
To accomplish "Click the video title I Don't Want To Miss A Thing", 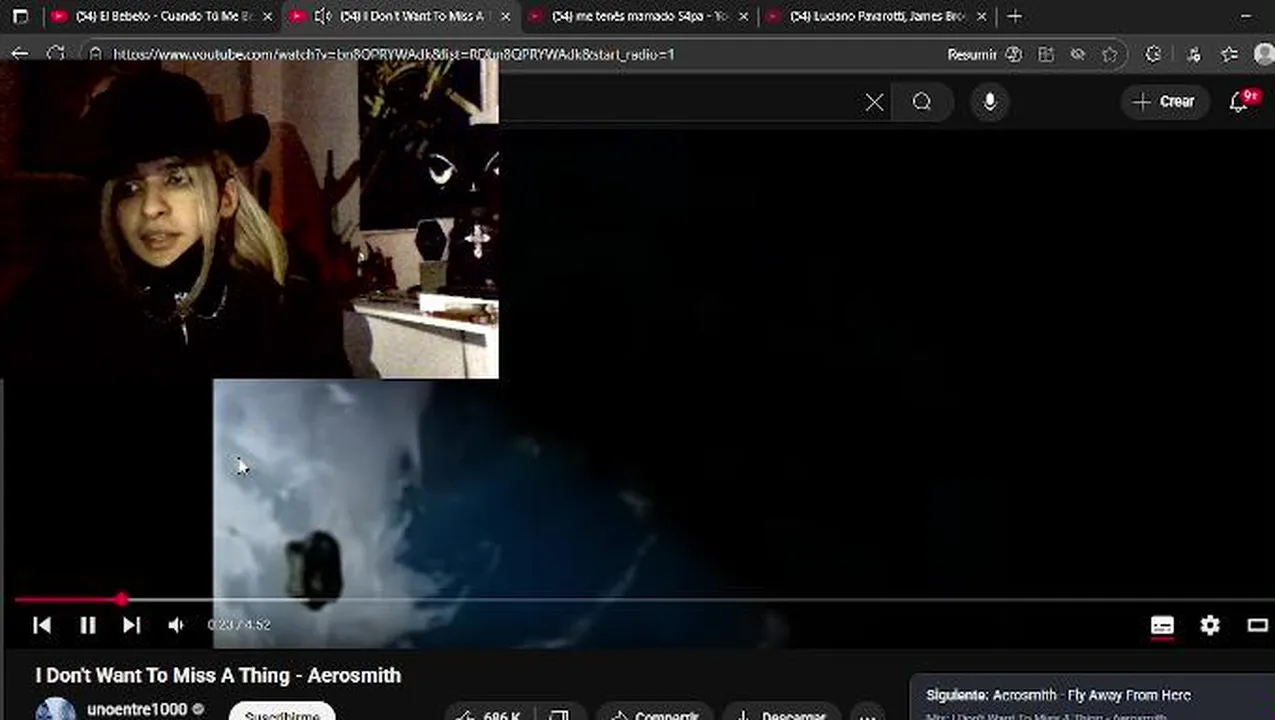I will [x=218, y=676].
